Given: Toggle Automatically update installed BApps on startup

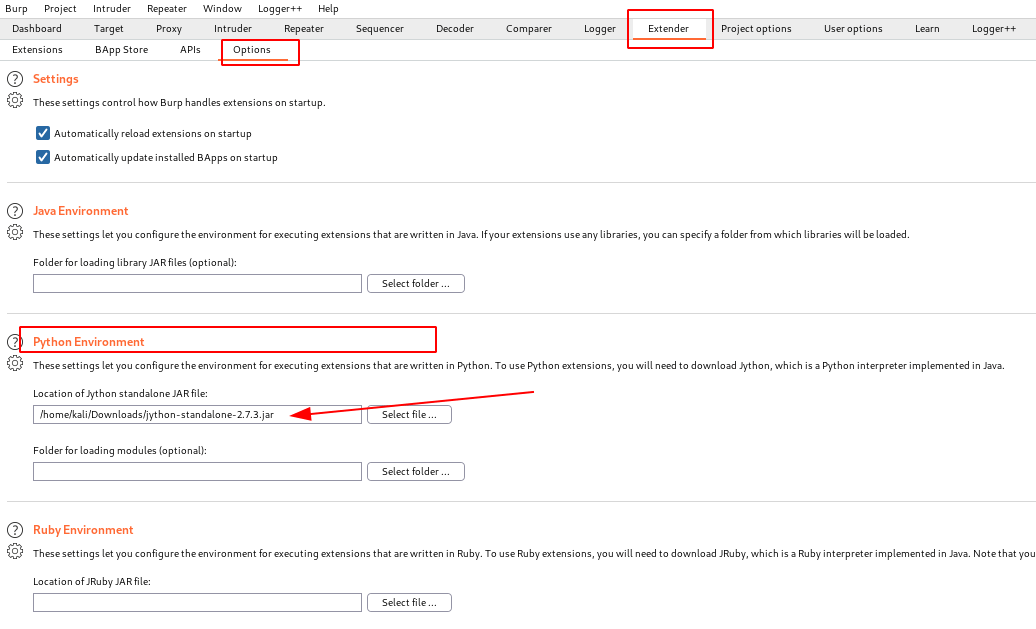Looking at the screenshot, I should click(43, 157).
